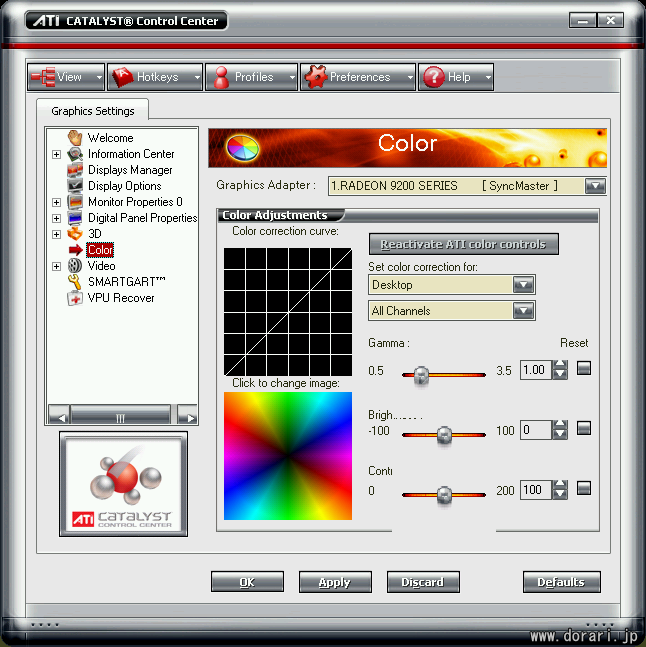Image resolution: width=646 pixels, height=647 pixels.
Task: Increase Contrast with the up stepper
Action: 559,485
